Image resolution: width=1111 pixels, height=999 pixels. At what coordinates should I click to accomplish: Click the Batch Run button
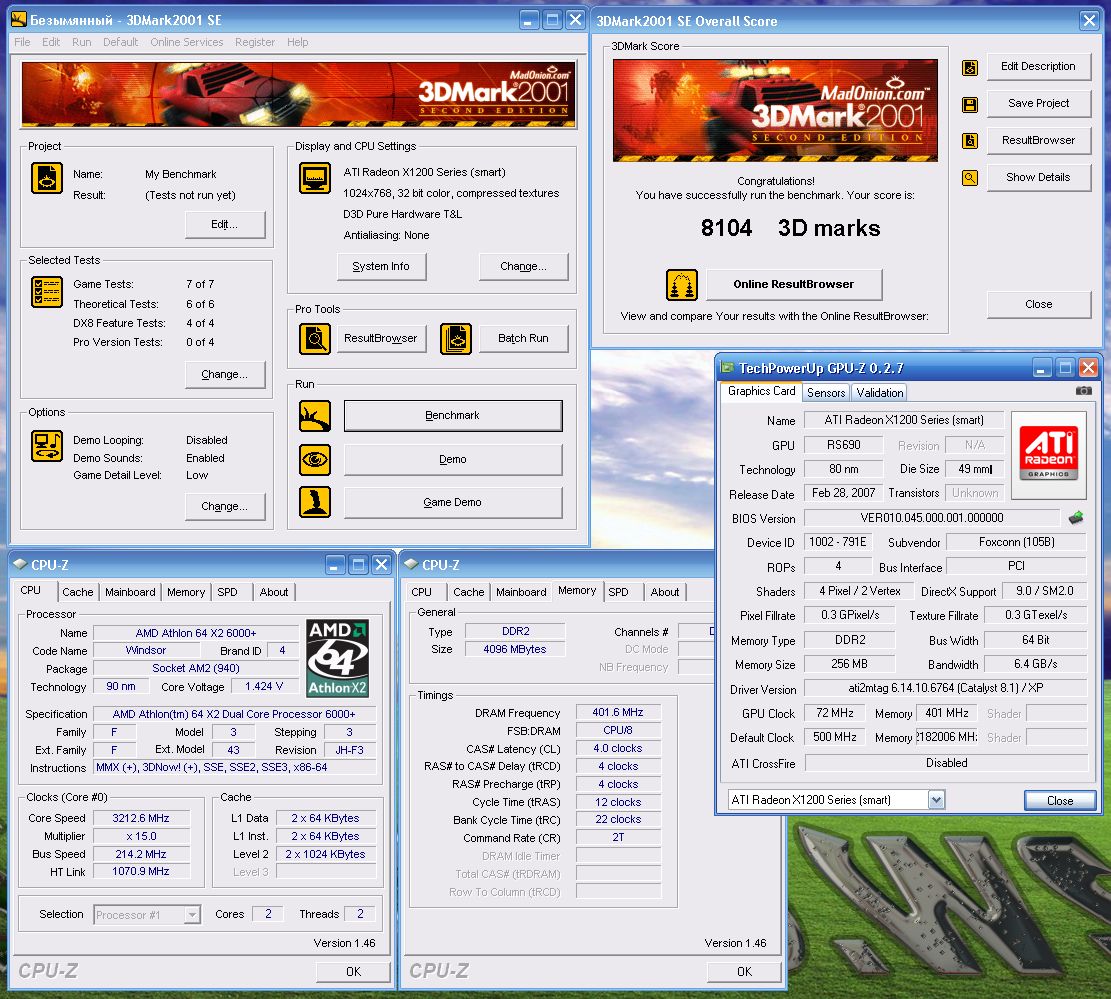[x=524, y=339]
